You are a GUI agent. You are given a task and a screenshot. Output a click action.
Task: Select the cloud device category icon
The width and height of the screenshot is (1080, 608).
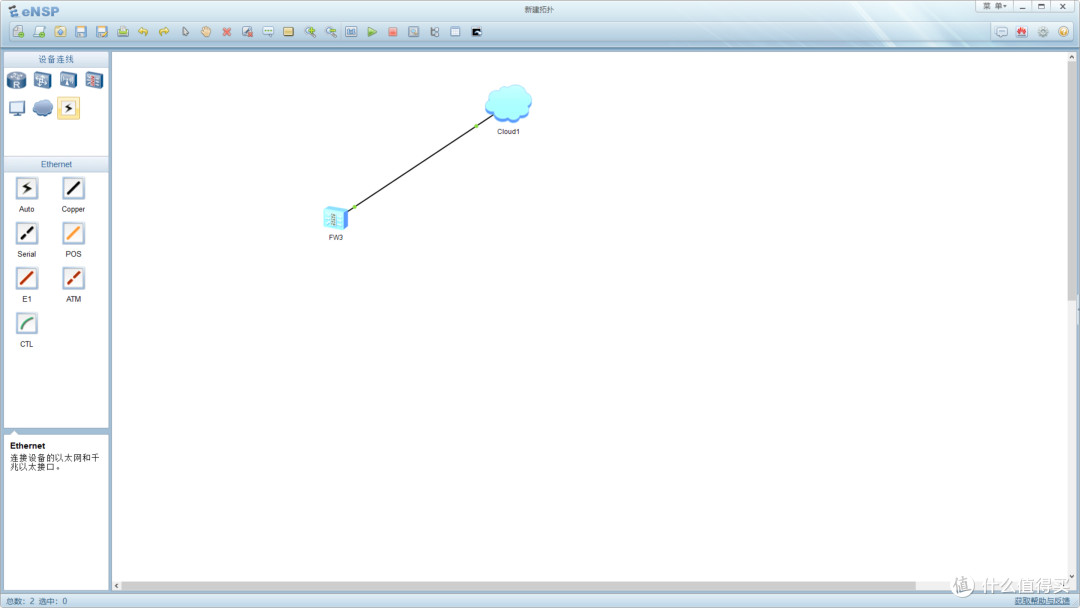(x=43, y=108)
